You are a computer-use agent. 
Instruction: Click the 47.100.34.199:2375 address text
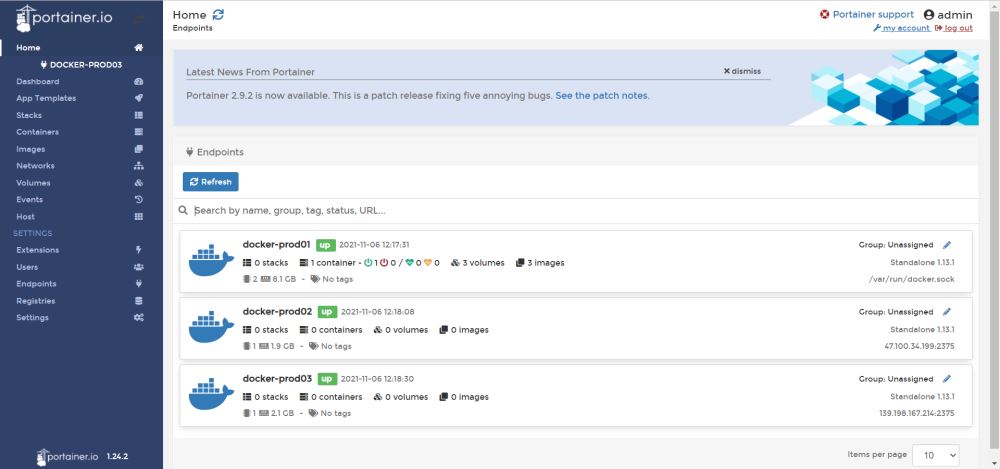919,346
